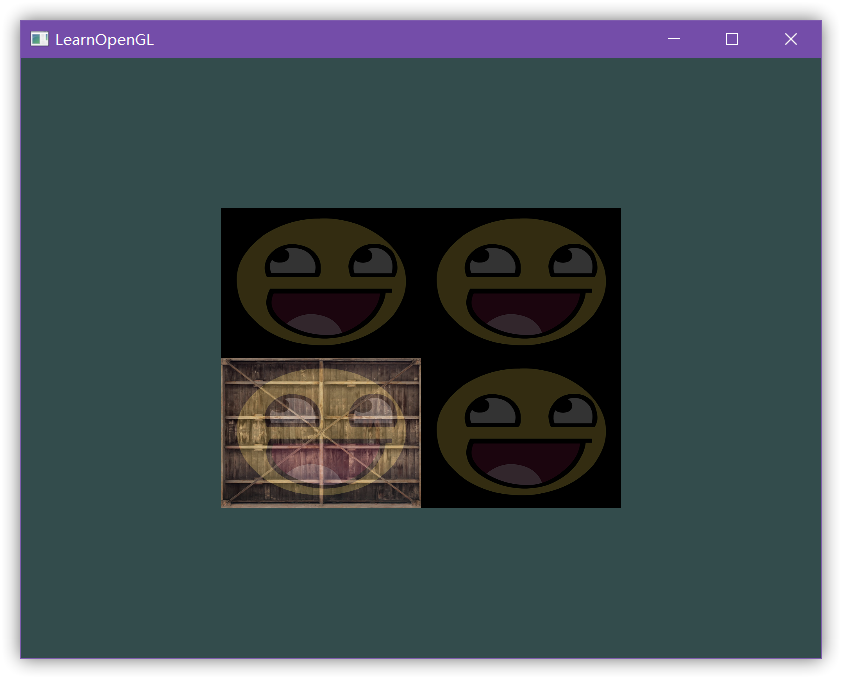The height and width of the screenshot is (679, 842).
Task: Click left eye of bottom-right smiley
Action: [x=492, y=412]
